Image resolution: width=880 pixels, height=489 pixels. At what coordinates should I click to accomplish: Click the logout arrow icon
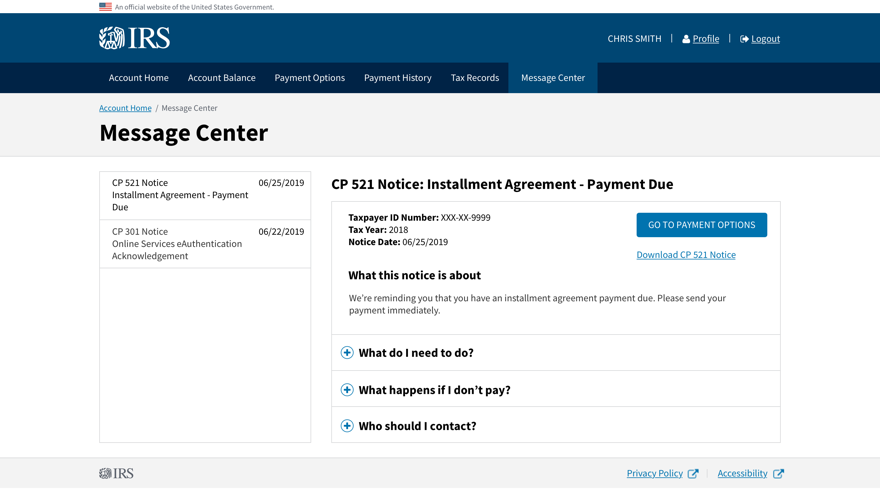[744, 39]
